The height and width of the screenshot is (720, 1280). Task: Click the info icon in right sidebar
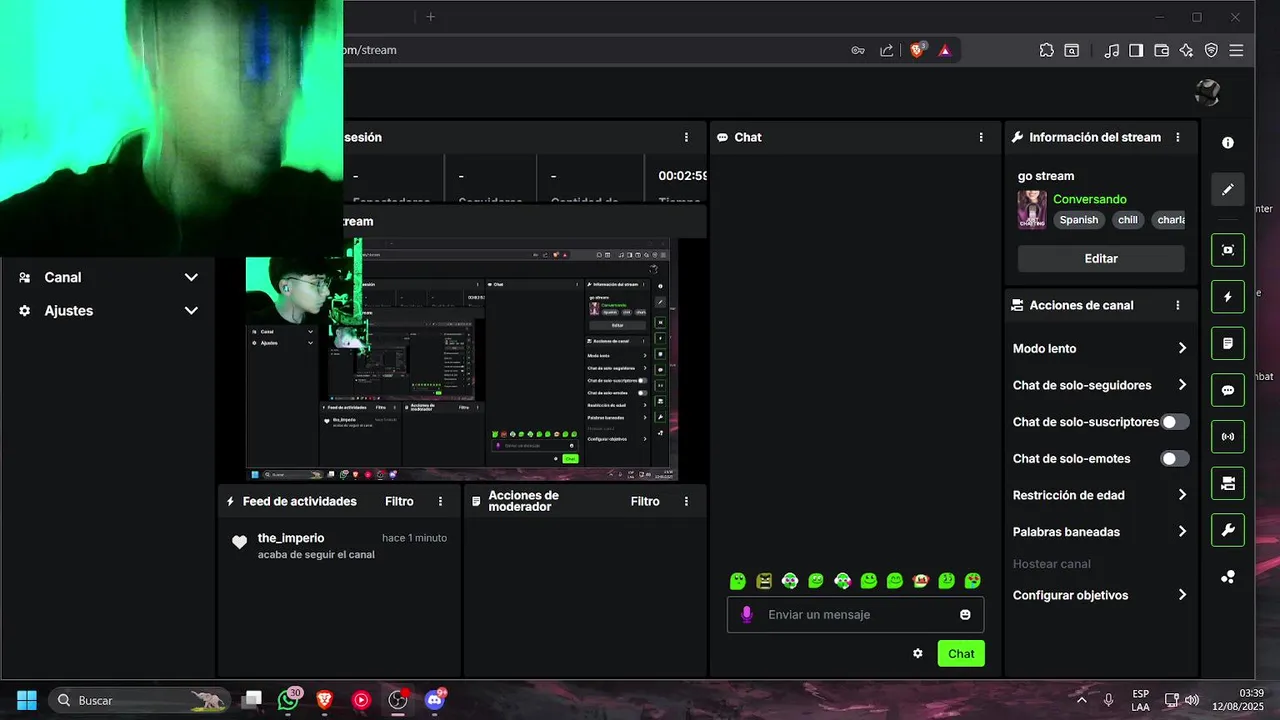1228,143
